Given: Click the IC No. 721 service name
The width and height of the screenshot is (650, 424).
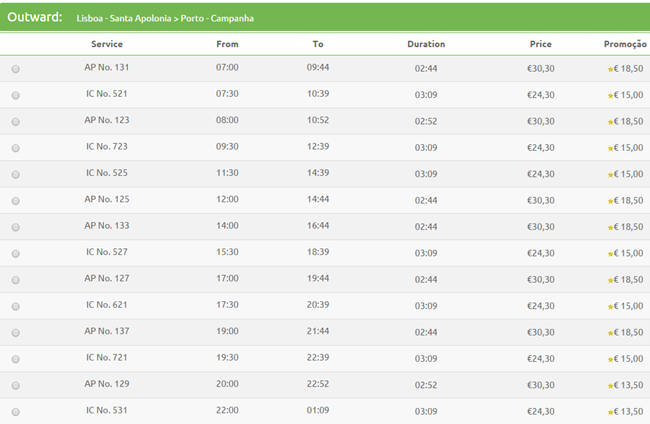Looking at the screenshot, I should [x=107, y=358].
